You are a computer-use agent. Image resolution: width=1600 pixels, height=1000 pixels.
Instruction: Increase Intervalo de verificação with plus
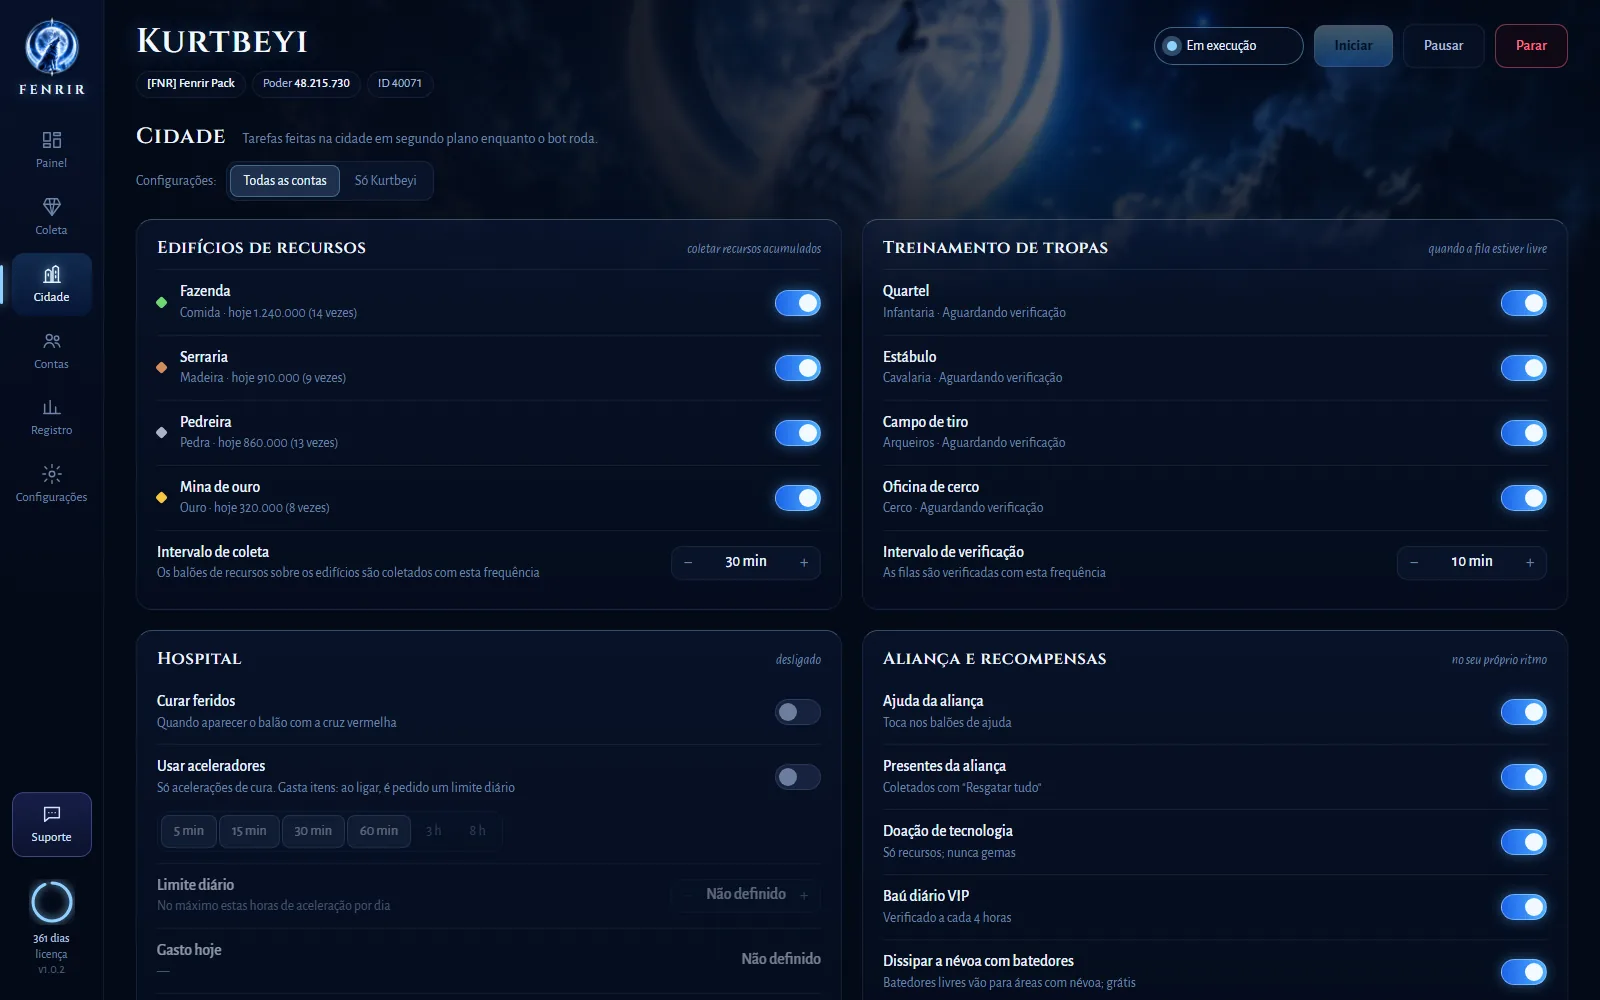[1530, 563]
